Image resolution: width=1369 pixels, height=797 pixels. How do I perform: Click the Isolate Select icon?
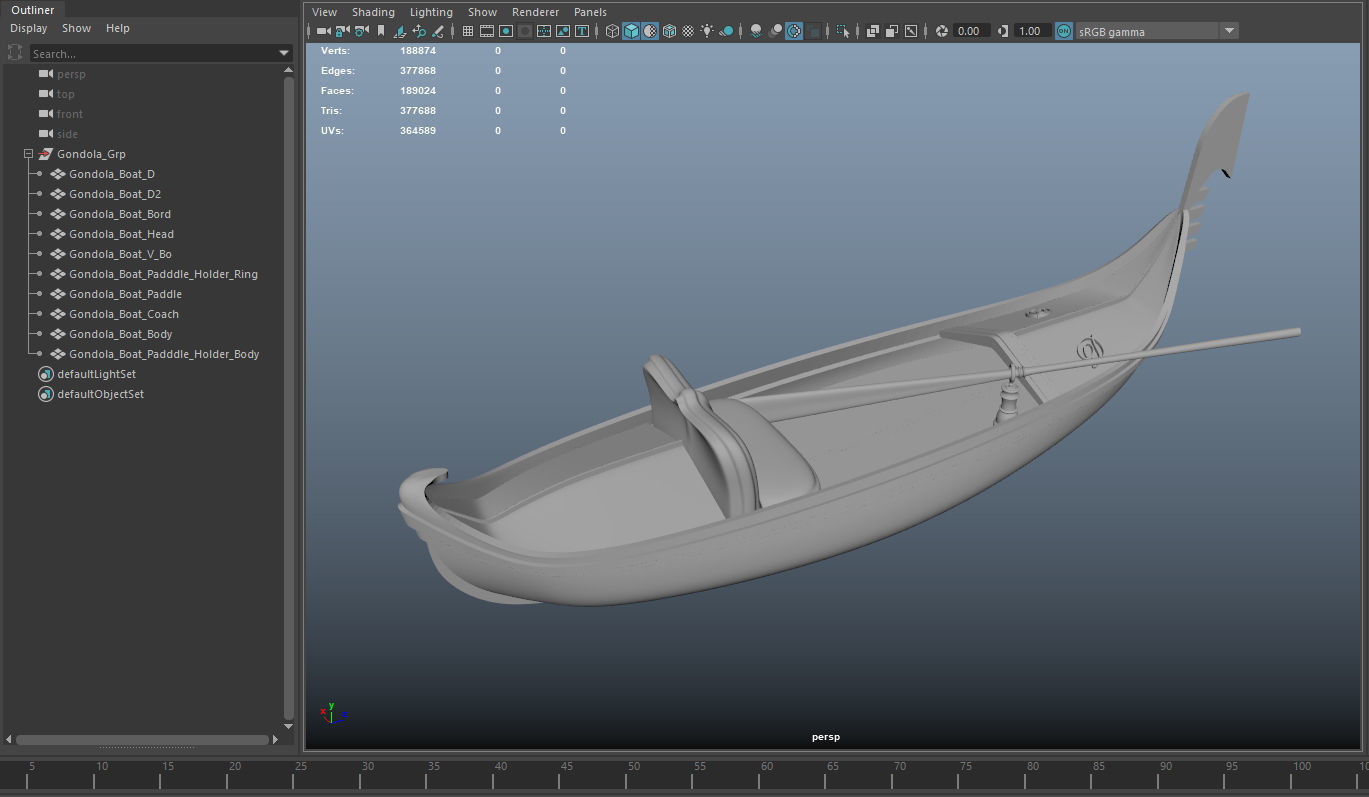843,31
